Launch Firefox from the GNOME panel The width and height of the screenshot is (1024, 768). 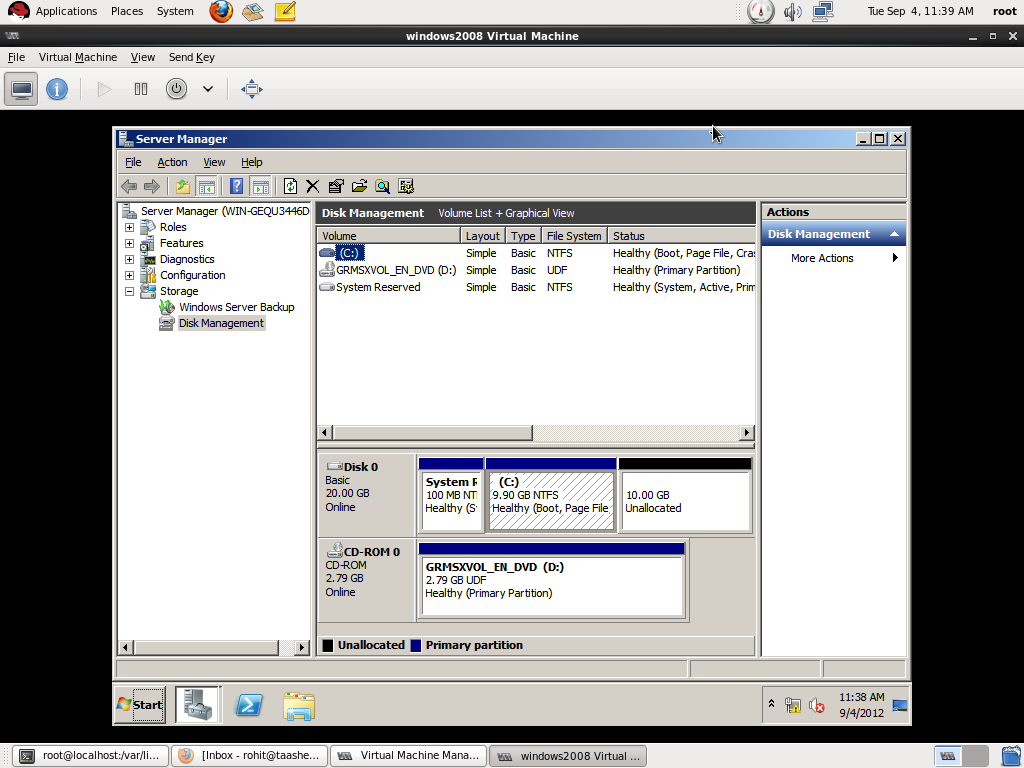pyautogui.click(x=221, y=11)
